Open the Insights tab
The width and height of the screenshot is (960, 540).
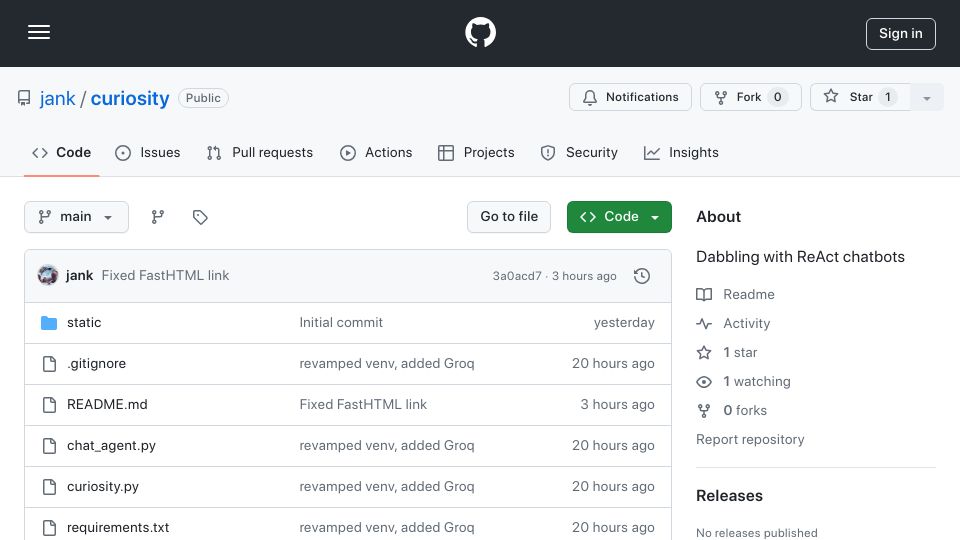(681, 152)
